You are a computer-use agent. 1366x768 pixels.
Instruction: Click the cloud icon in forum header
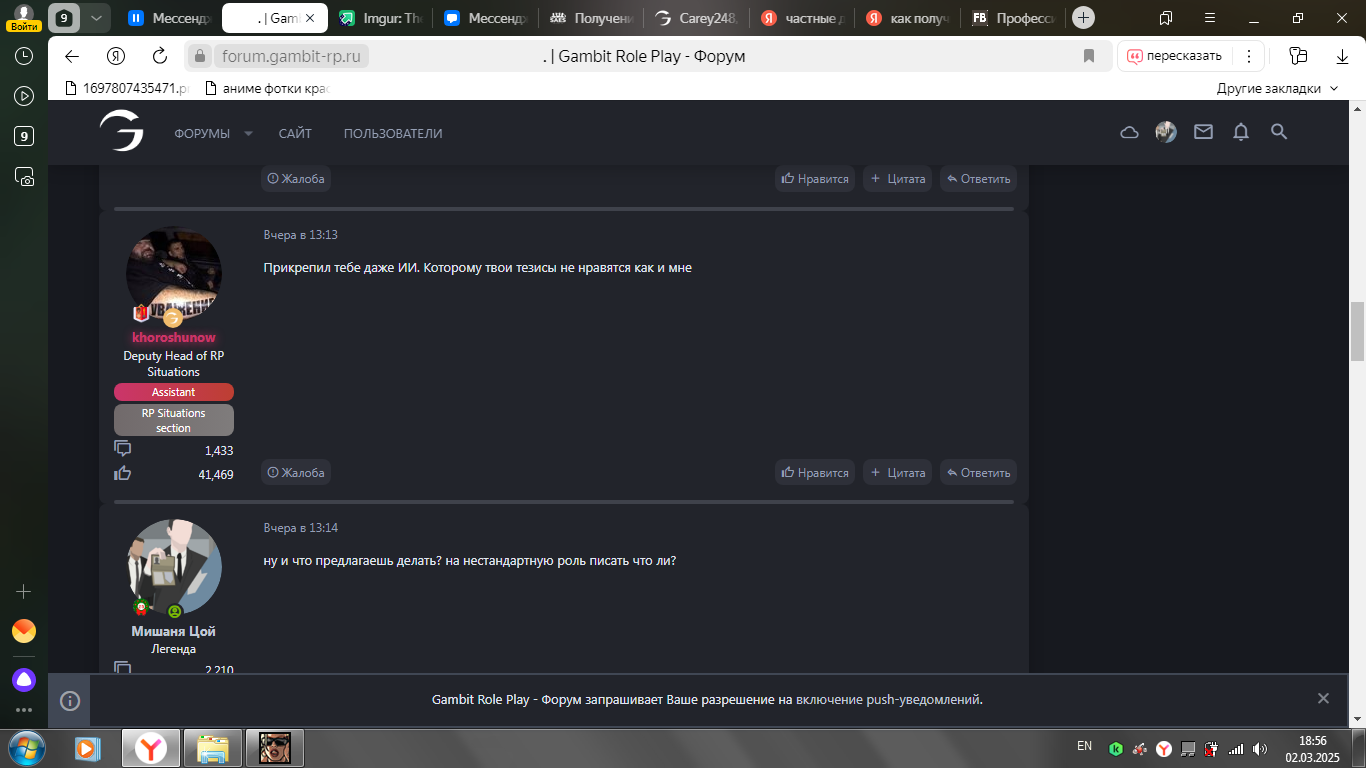pos(1129,132)
